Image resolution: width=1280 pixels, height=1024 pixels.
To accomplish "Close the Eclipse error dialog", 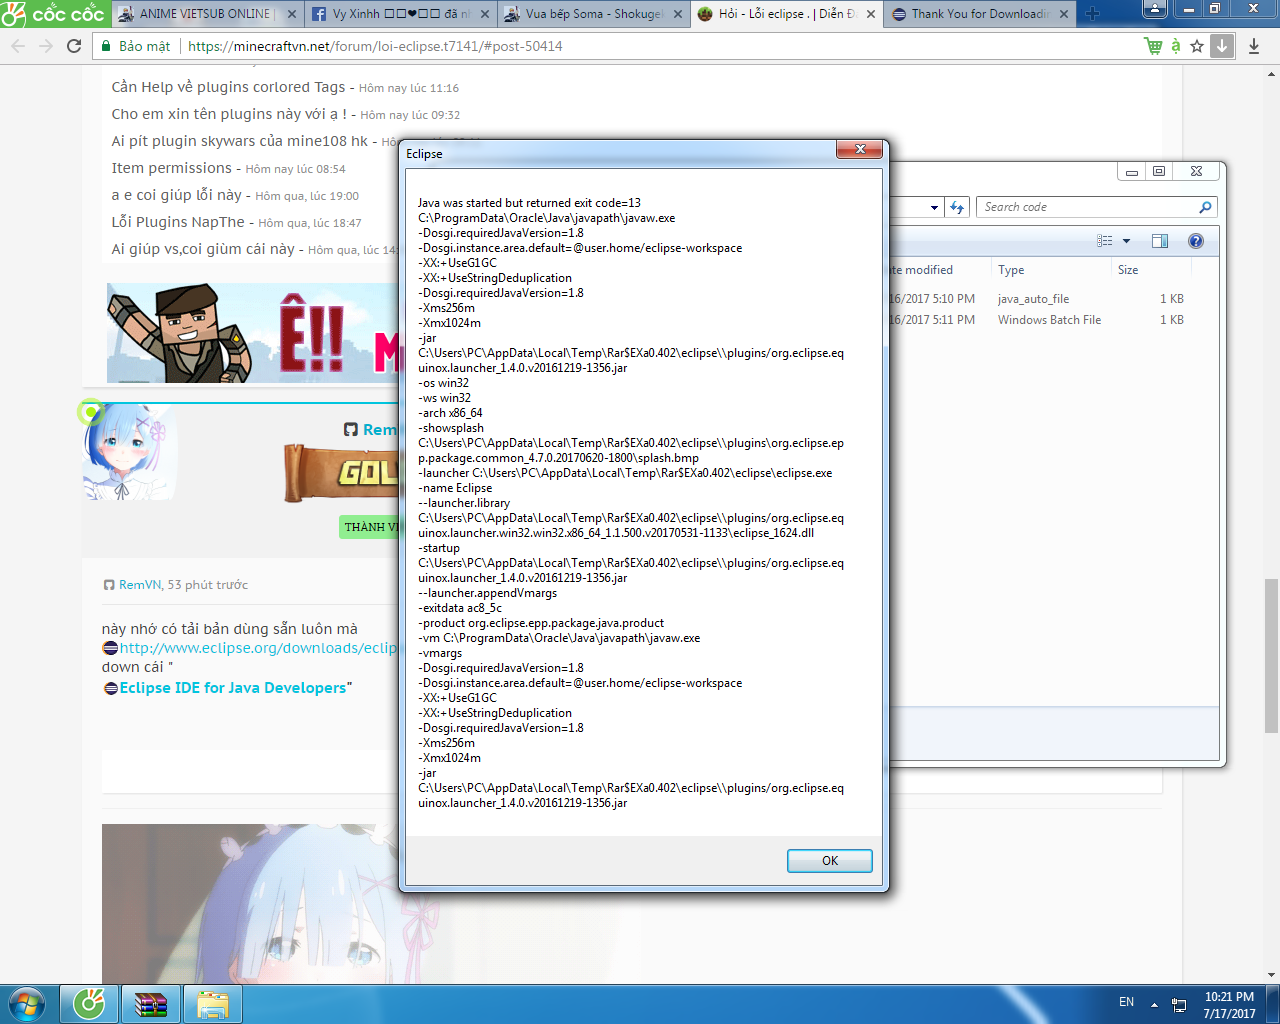I will [x=860, y=150].
